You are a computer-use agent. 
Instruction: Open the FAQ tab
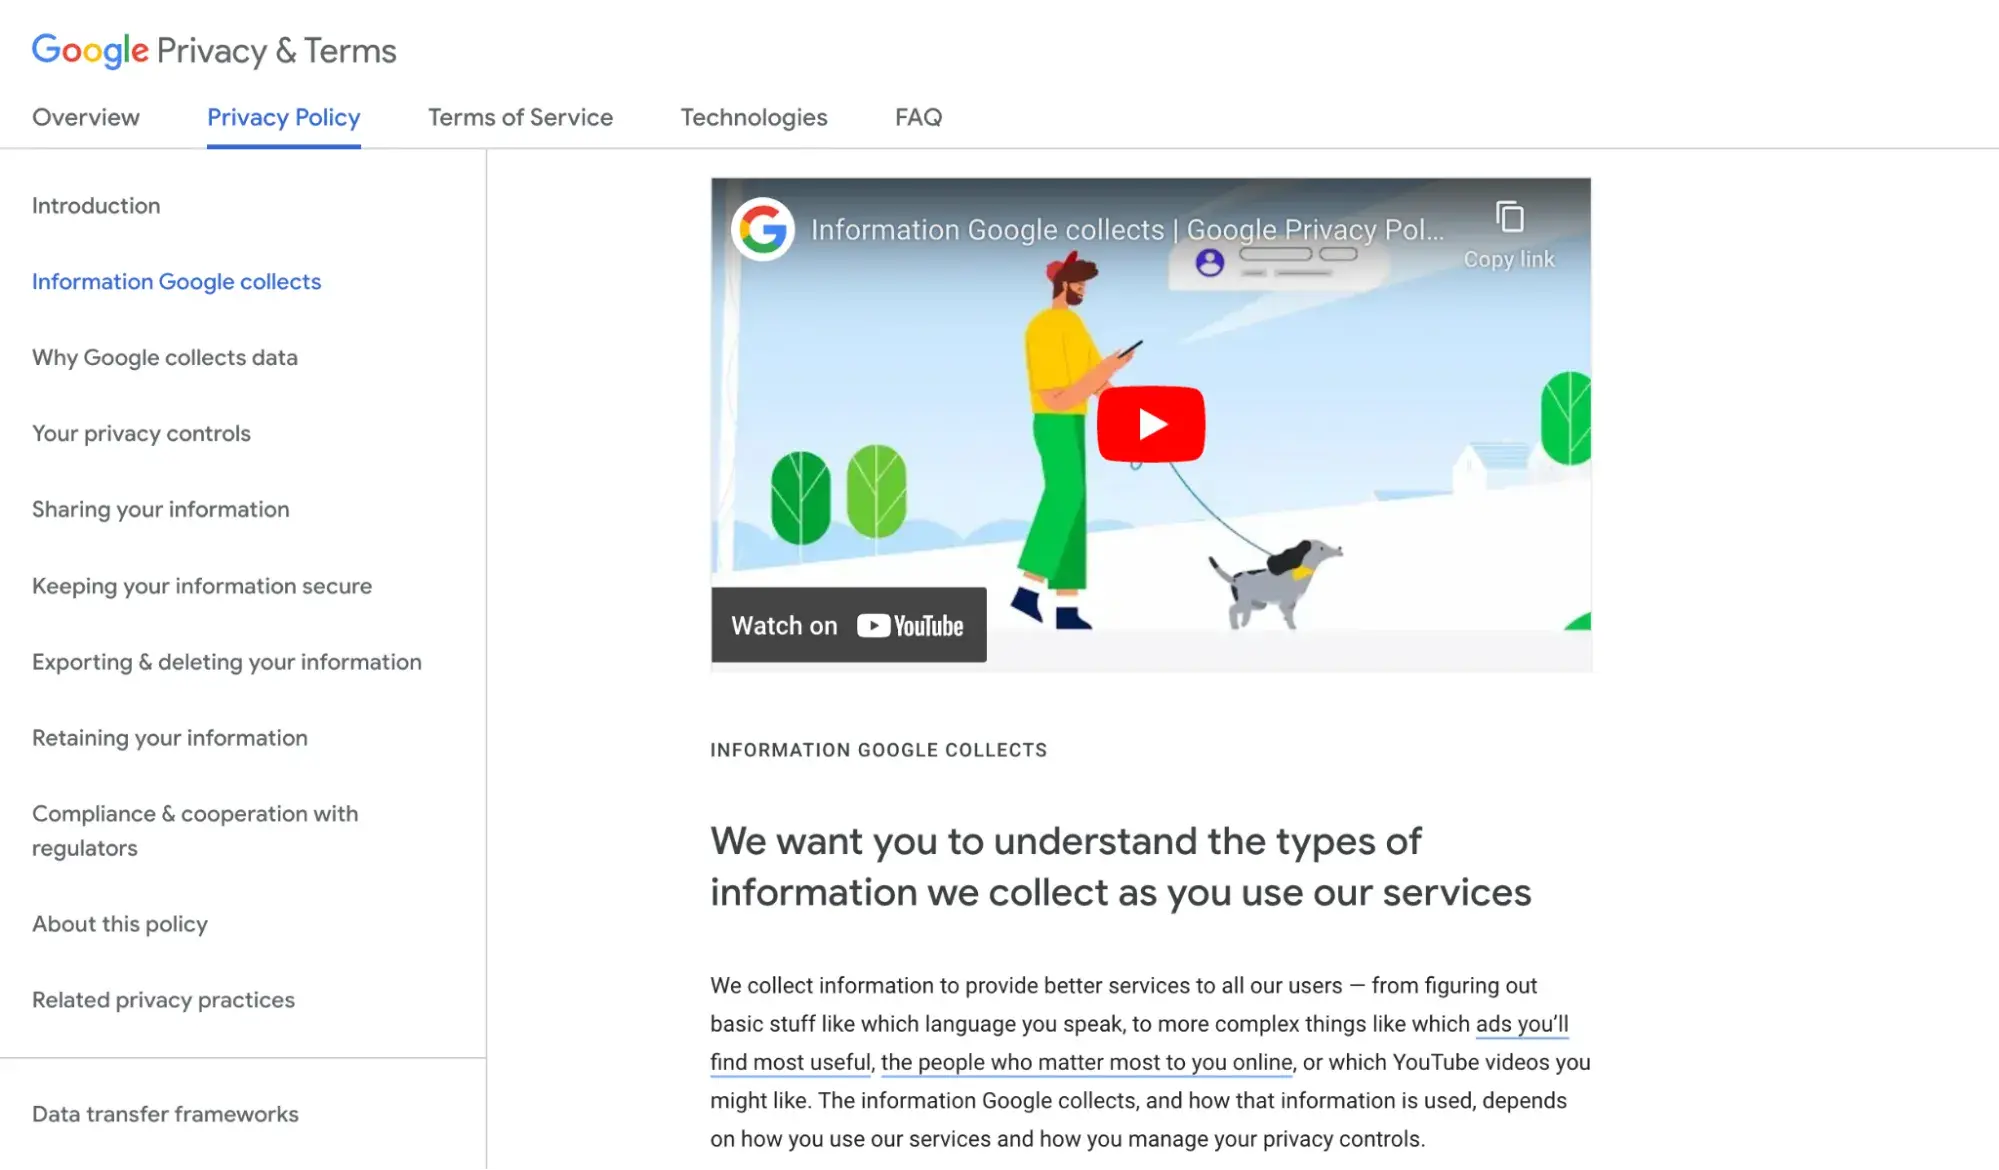pyautogui.click(x=918, y=117)
